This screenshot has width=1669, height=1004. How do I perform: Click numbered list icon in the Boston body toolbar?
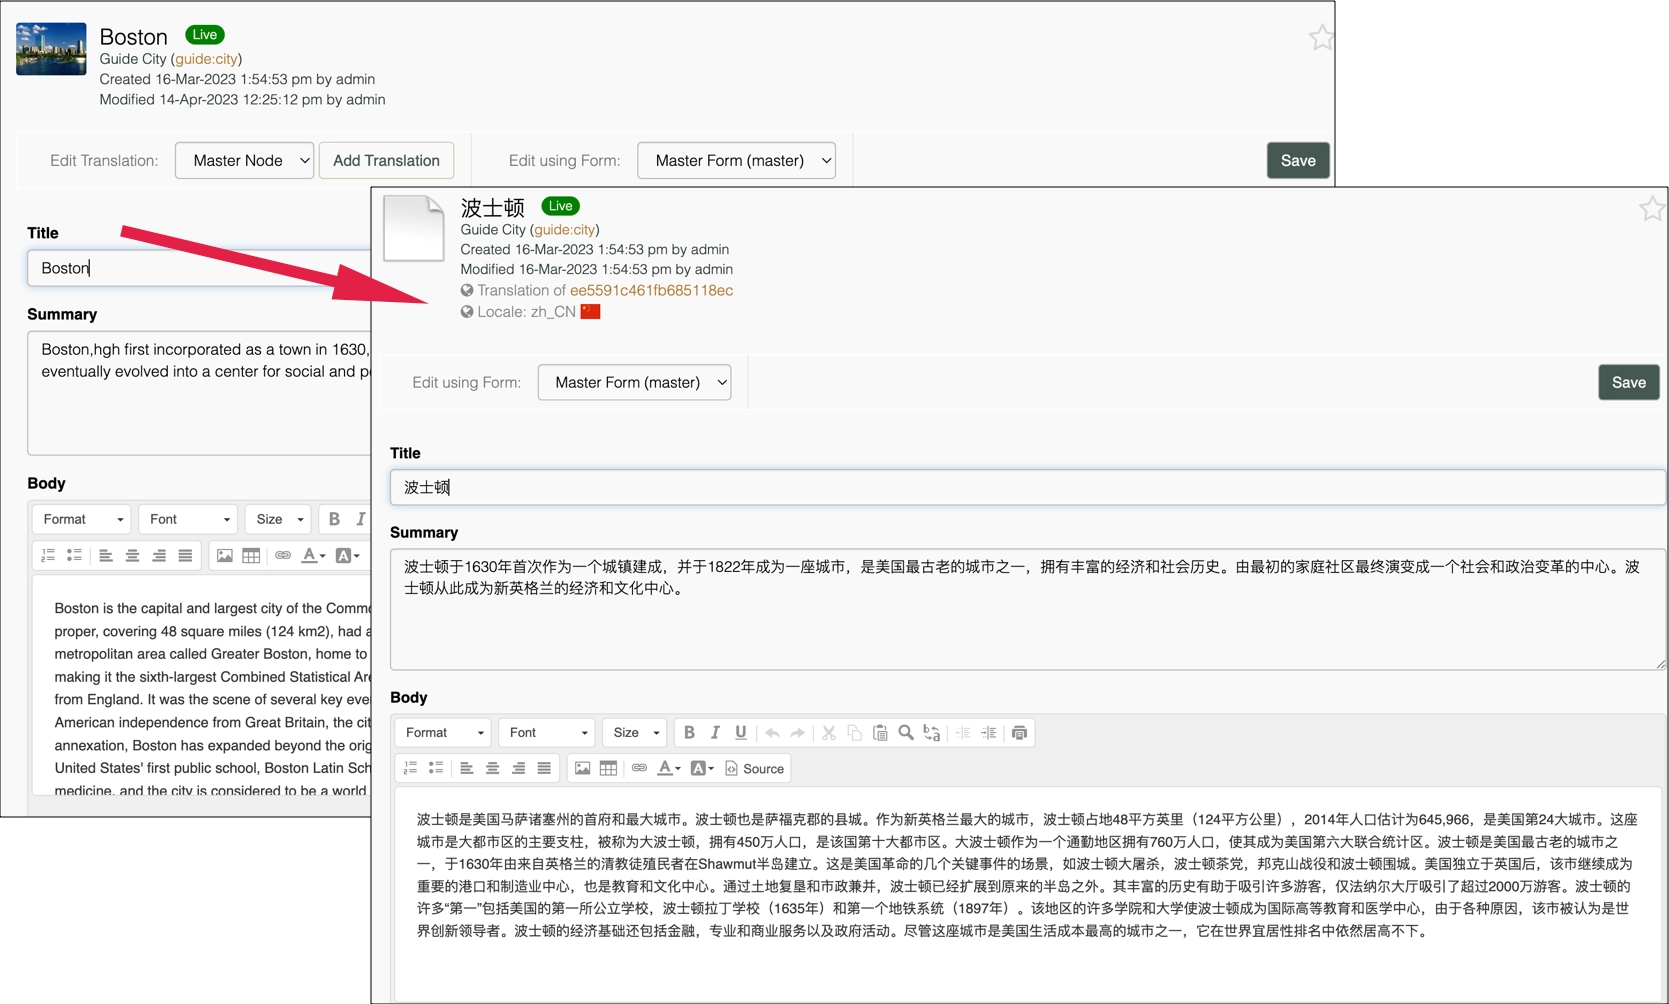coord(48,555)
